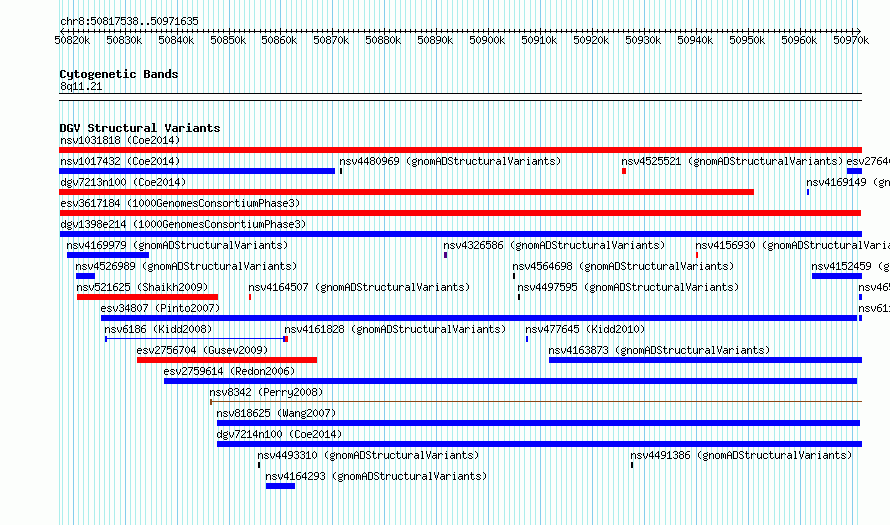Screen dimensions: 890x525
Task: Select the red esv3617184 variant bar
Action: point(460,213)
